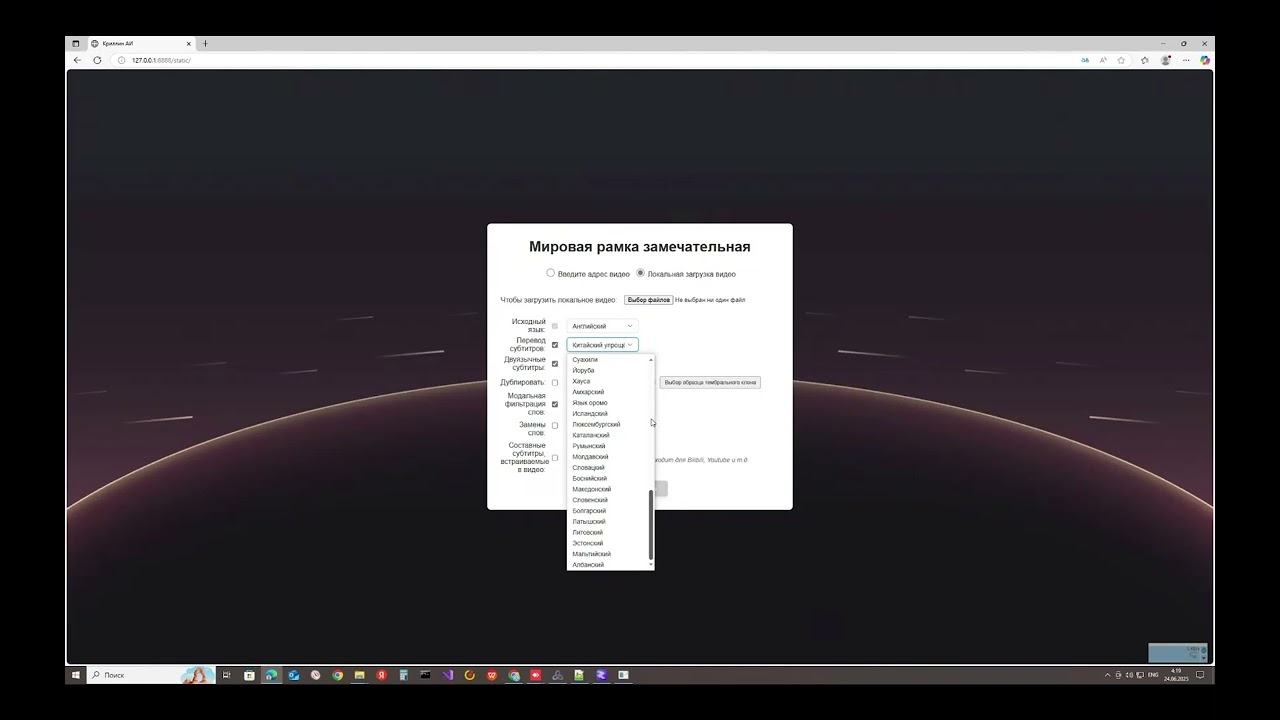Collapse the Китайский упрощ. target language dropdown
This screenshot has height=720, width=1280.
coord(602,345)
